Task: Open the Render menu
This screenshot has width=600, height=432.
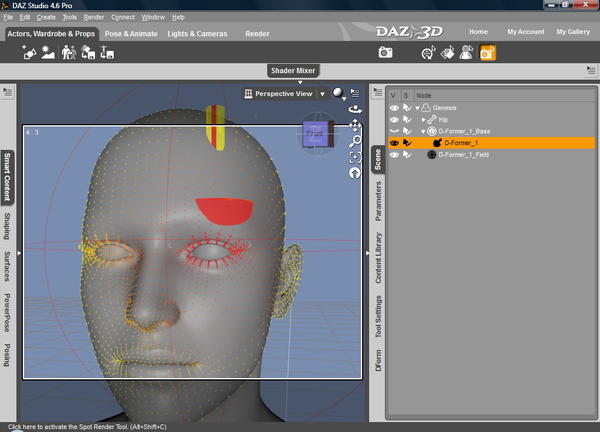Action: coord(94,17)
